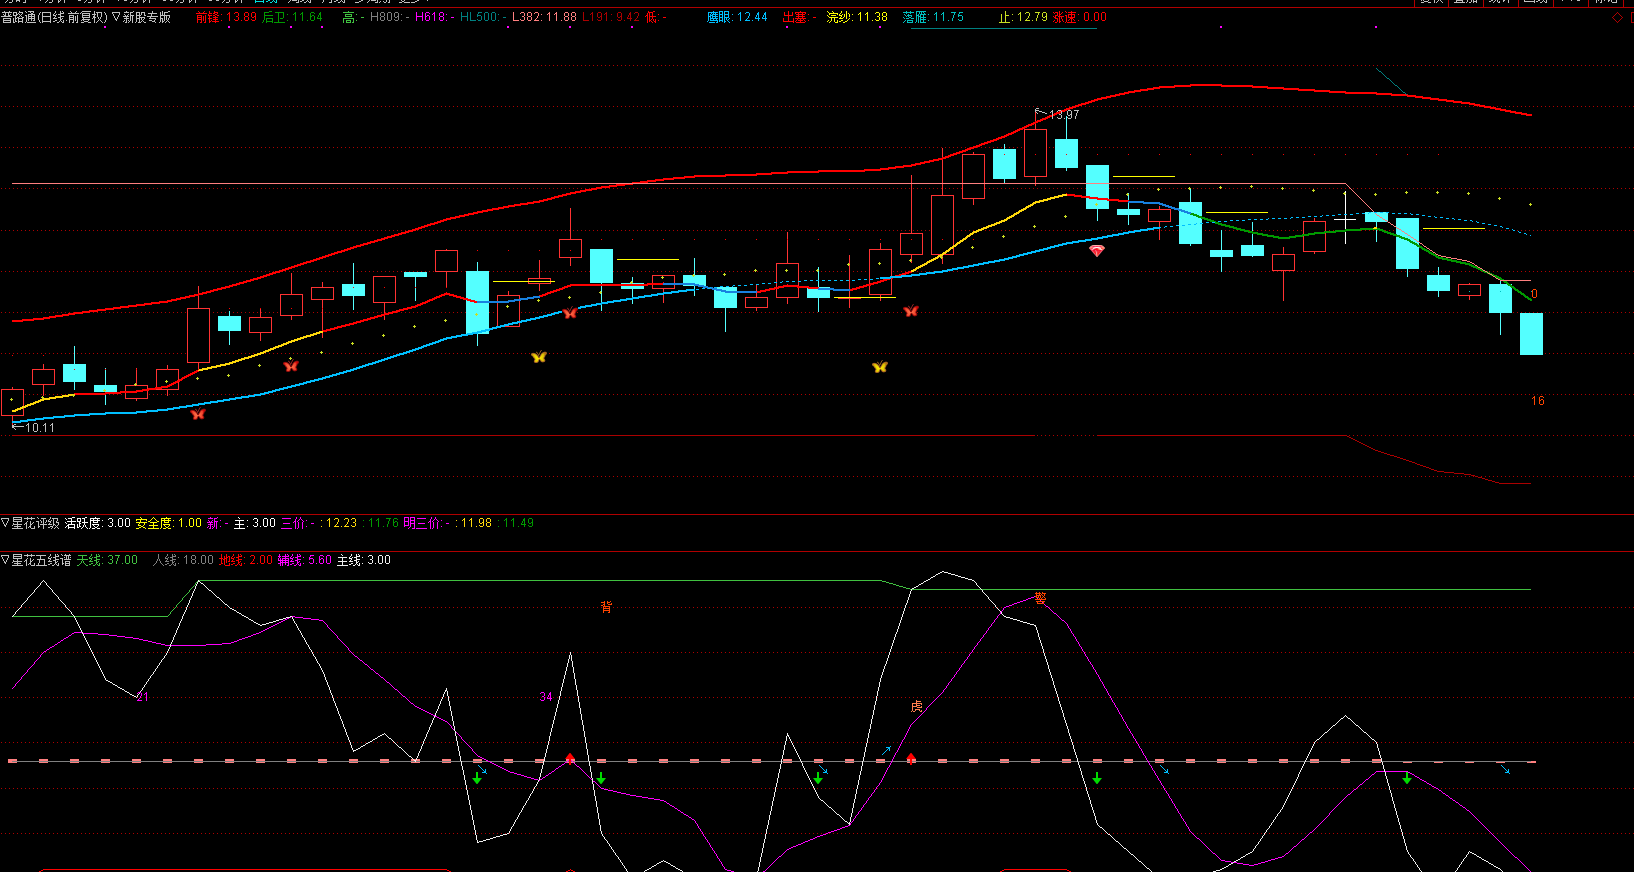Viewport: 1634px width, 872px height.
Task: Click the last red butterfly before the breakout
Action: pyautogui.click(x=911, y=311)
